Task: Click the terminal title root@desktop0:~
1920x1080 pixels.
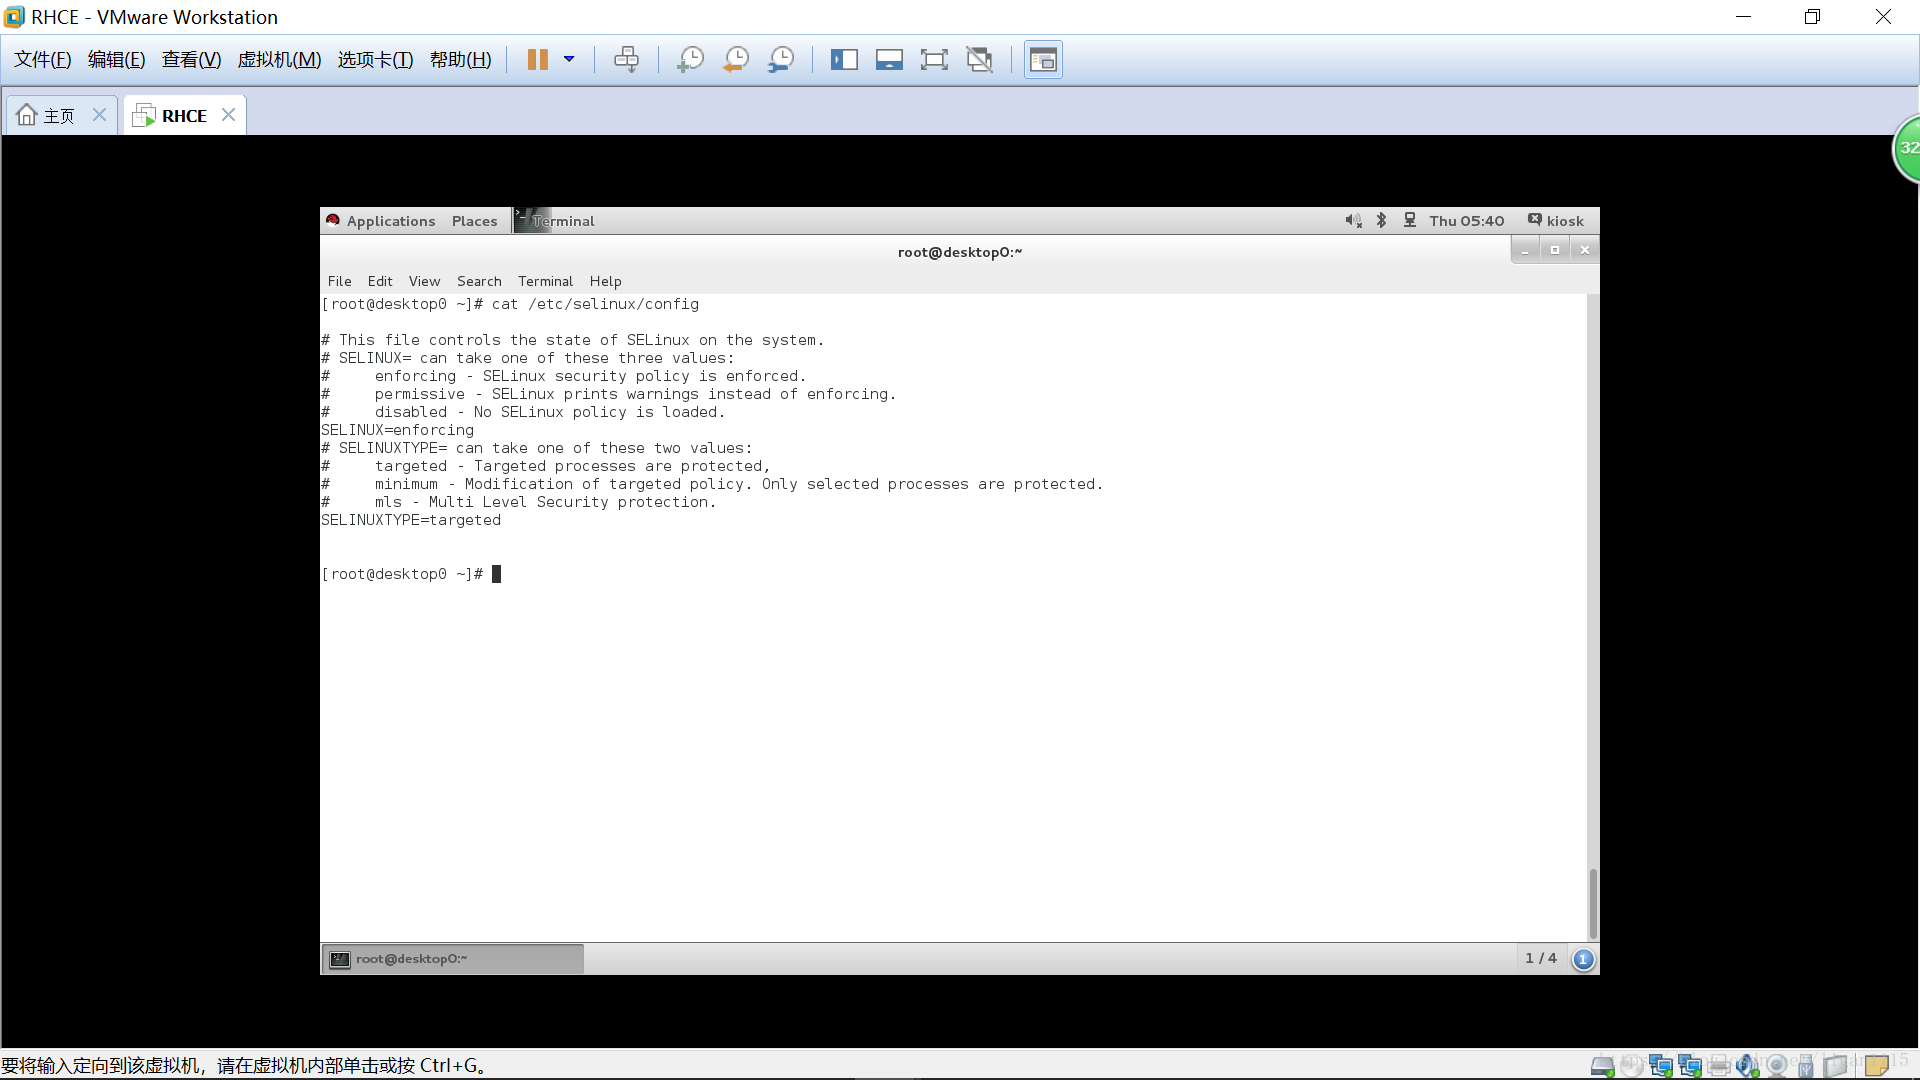Action: click(960, 252)
